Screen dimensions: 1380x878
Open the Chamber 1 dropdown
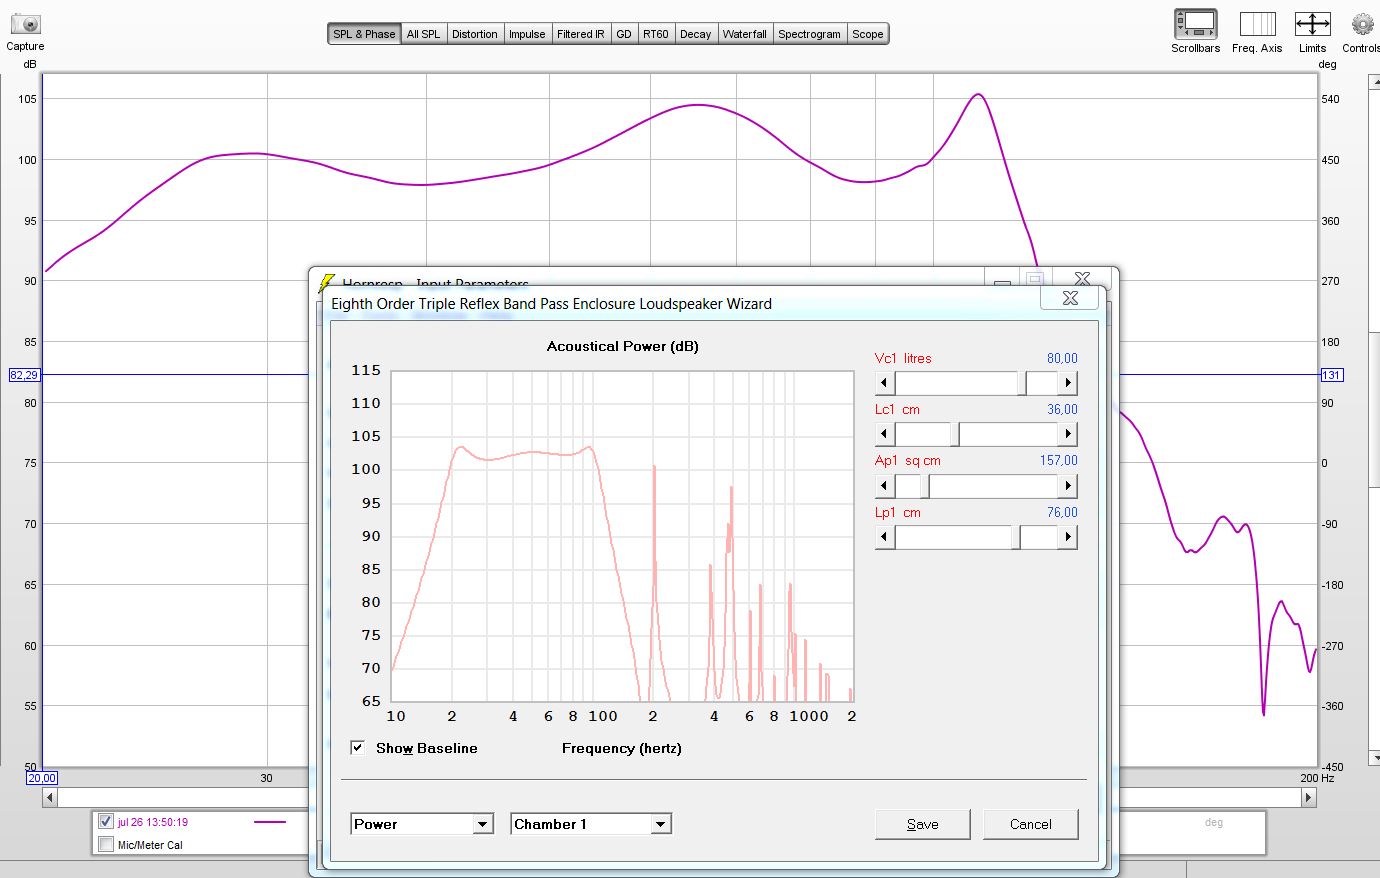(x=590, y=824)
